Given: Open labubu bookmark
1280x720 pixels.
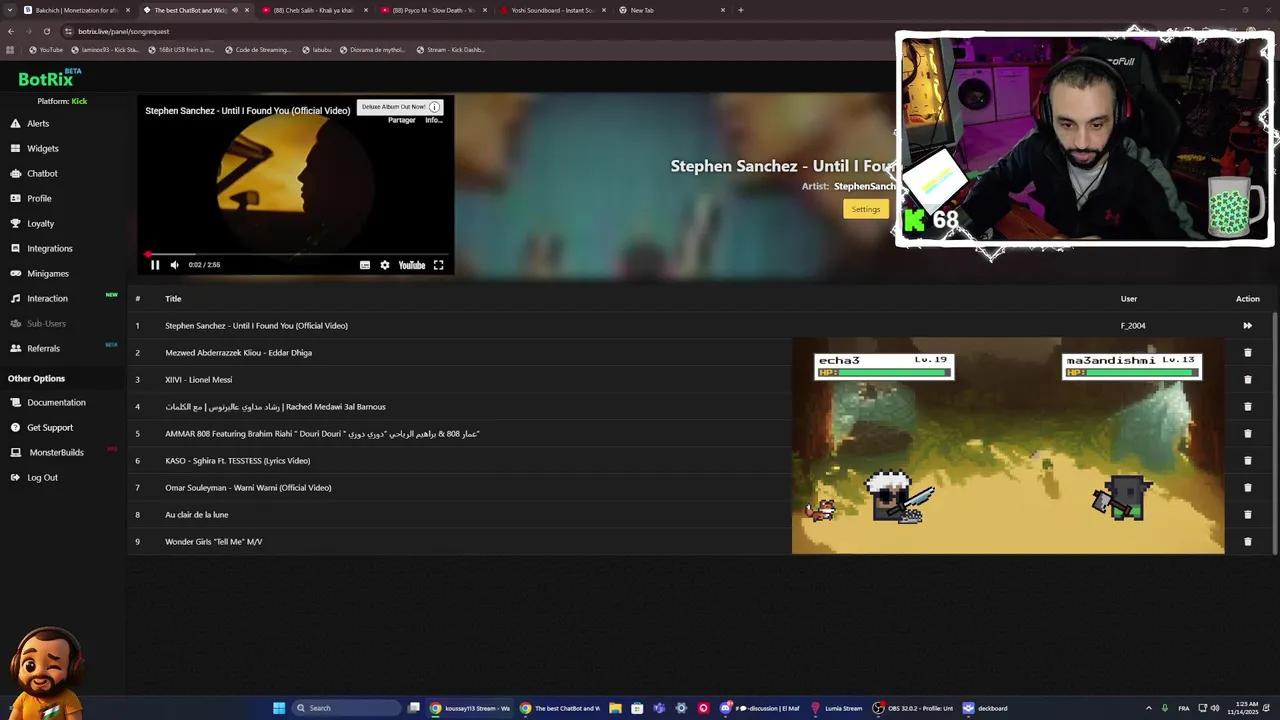Looking at the screenshot, I should [x=316, y=49].
